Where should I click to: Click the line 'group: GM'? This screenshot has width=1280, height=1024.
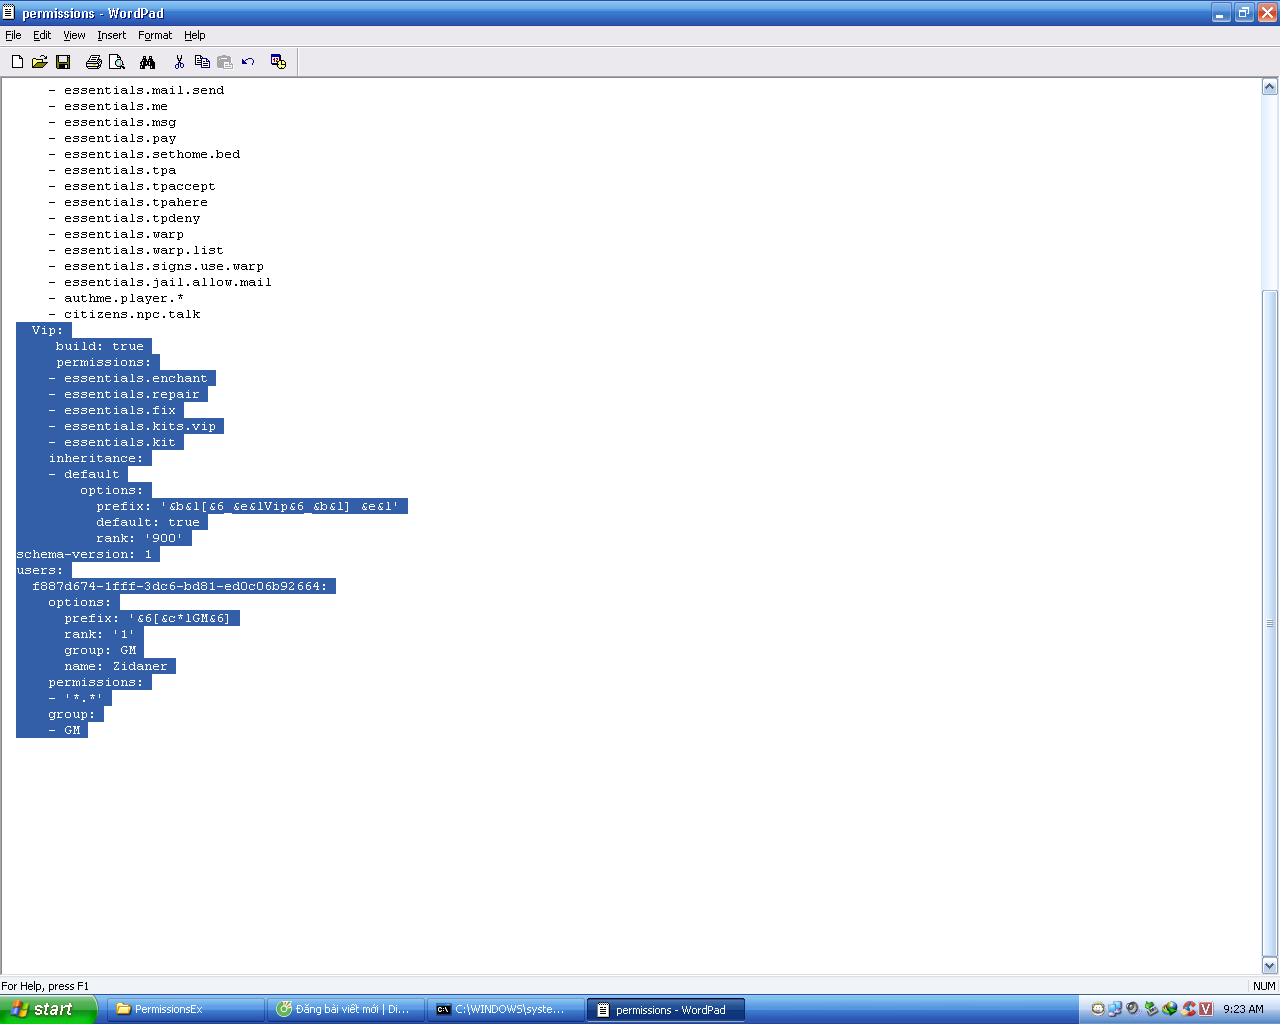tap(100, 650)
